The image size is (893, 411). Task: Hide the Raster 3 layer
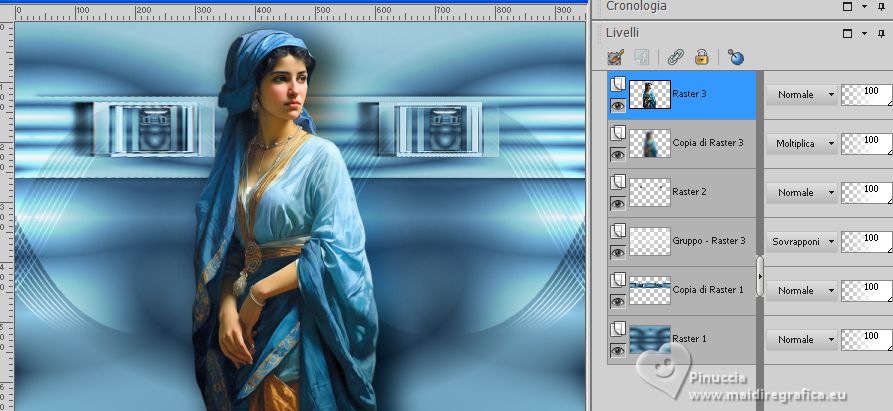(x=618, y=105)
